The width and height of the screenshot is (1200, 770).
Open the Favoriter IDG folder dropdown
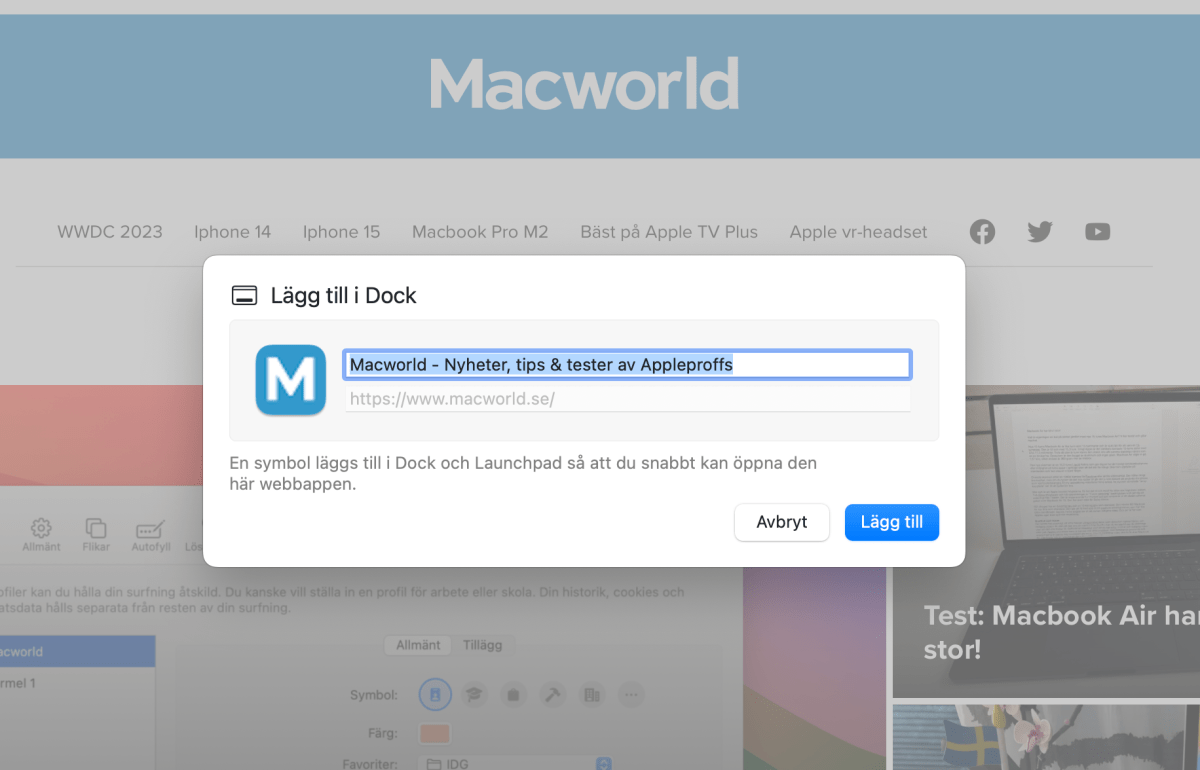click(x=517, y=764)
